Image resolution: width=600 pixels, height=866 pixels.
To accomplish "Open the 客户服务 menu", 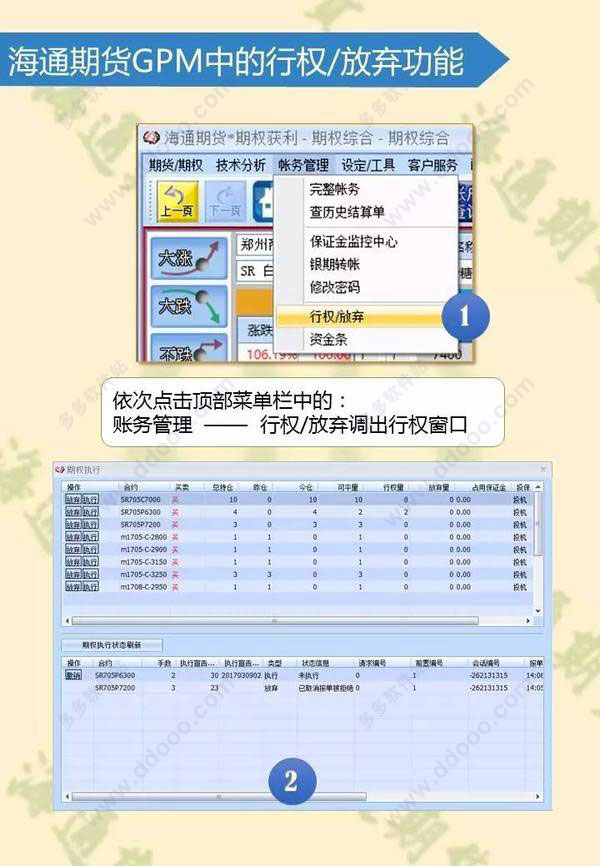I will point(433,165).
